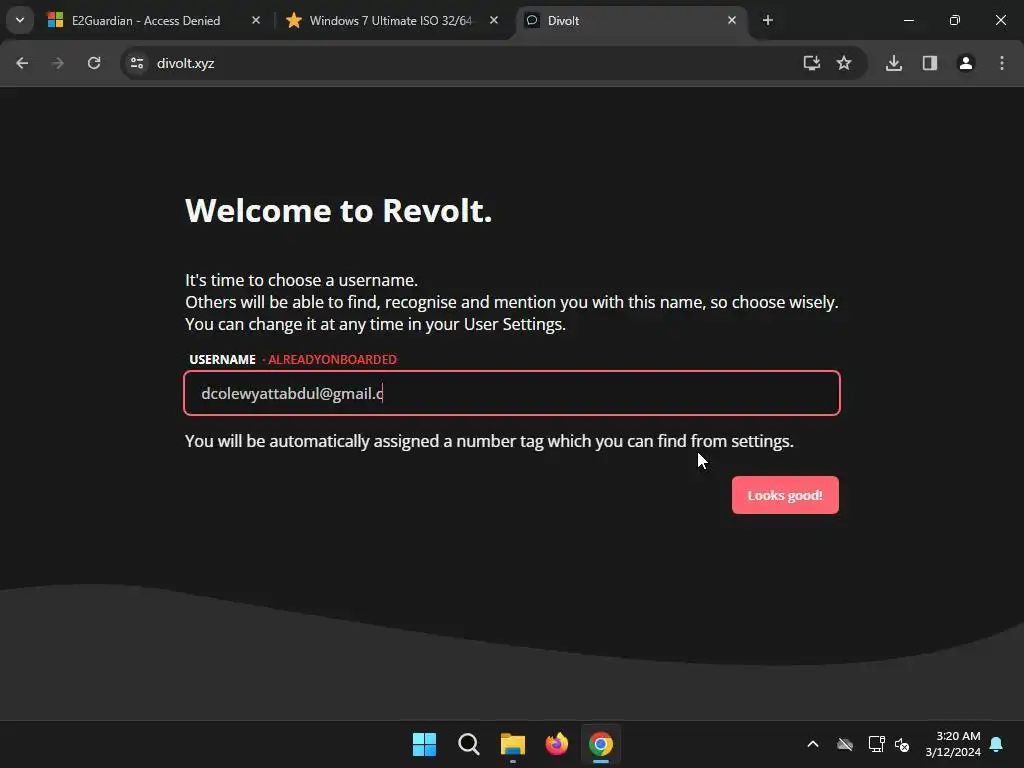Click the number tag notice text
Image resolution: width=1024 pixels, height=768 pixels.
(x=489, y=441)
